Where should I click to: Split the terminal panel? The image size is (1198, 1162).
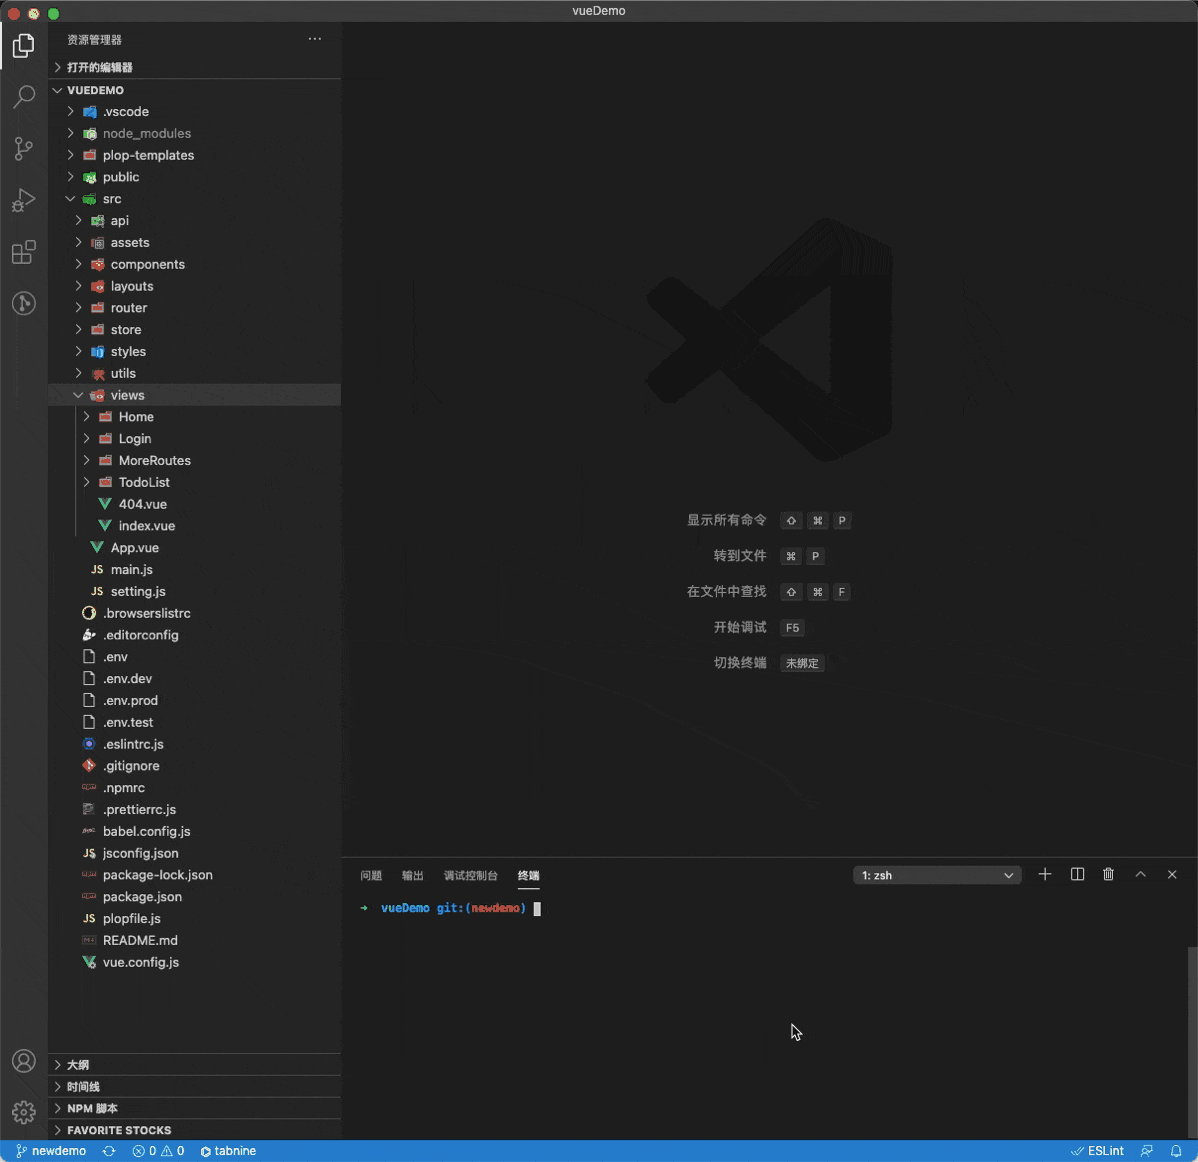1077,874
